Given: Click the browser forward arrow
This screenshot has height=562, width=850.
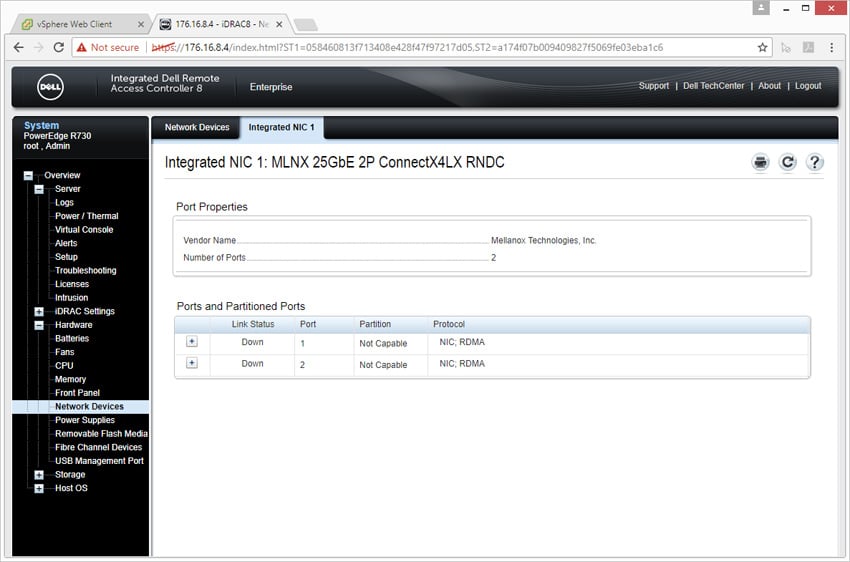Looking at the screenshot, I should [38, 47].
